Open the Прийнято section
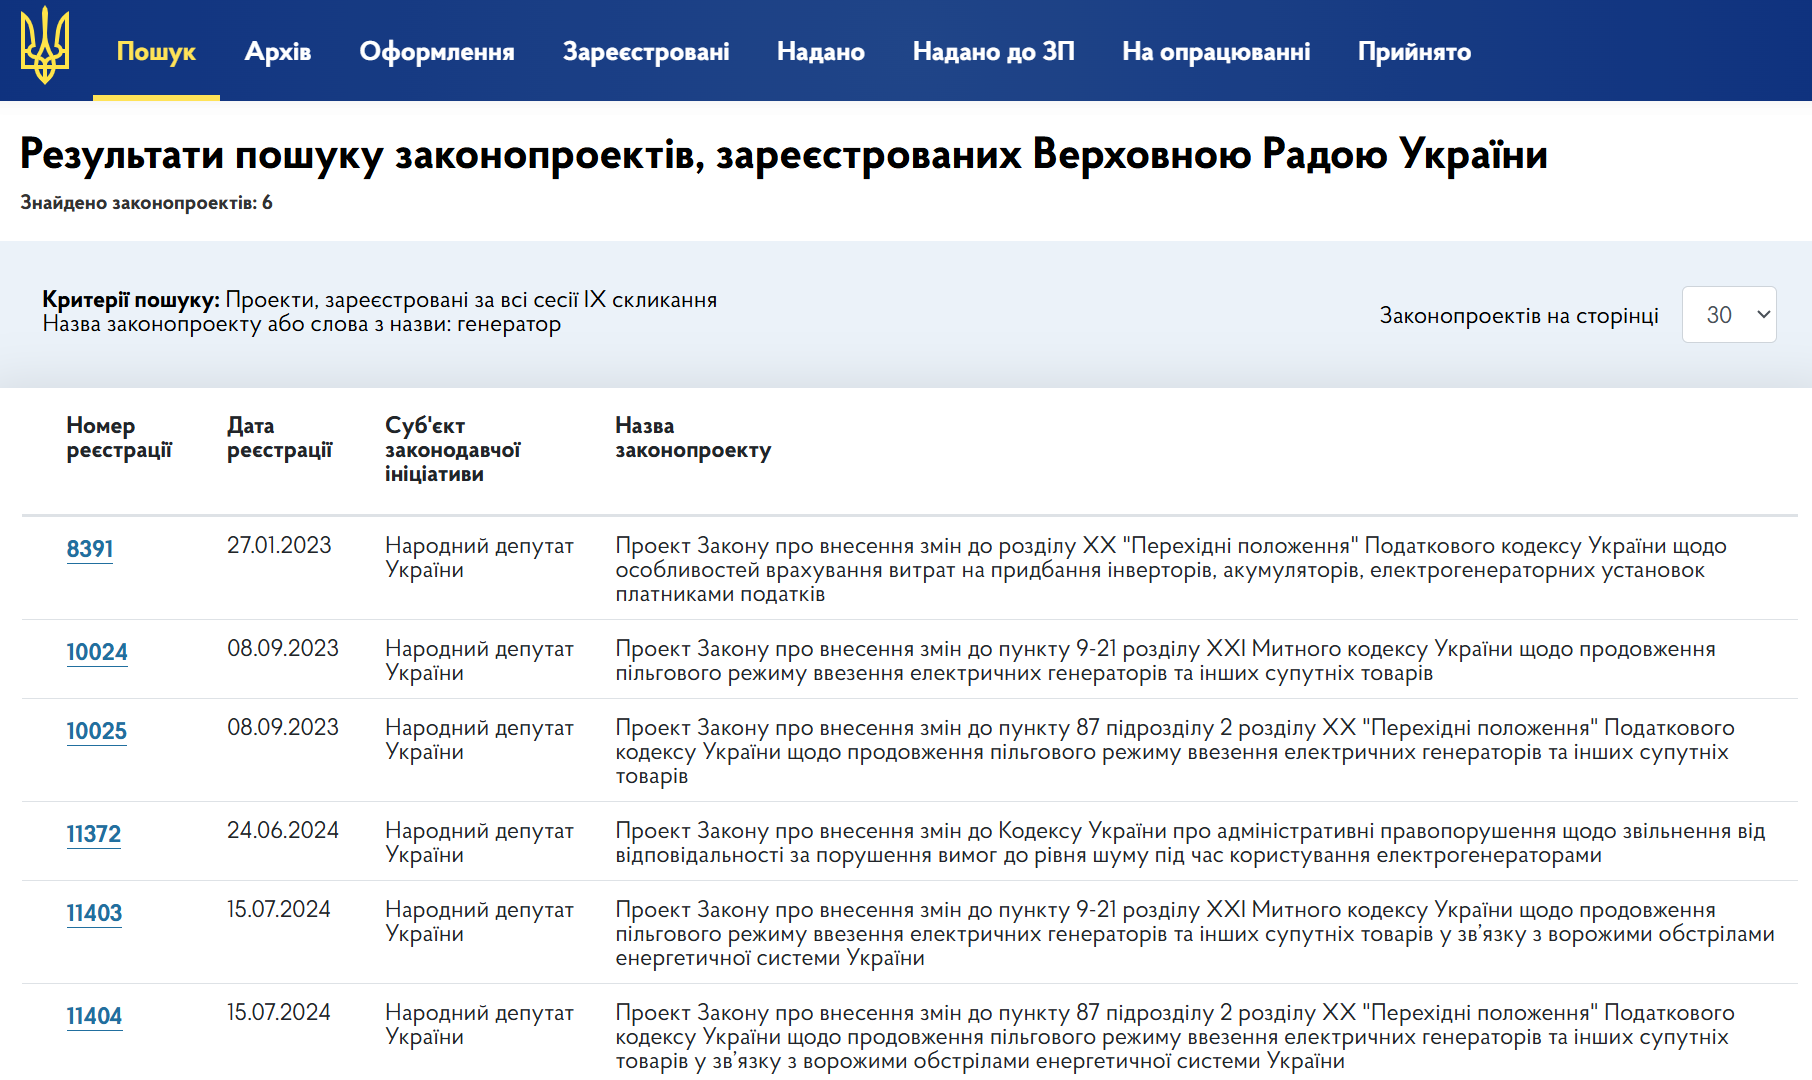 tap(1414, 52)
